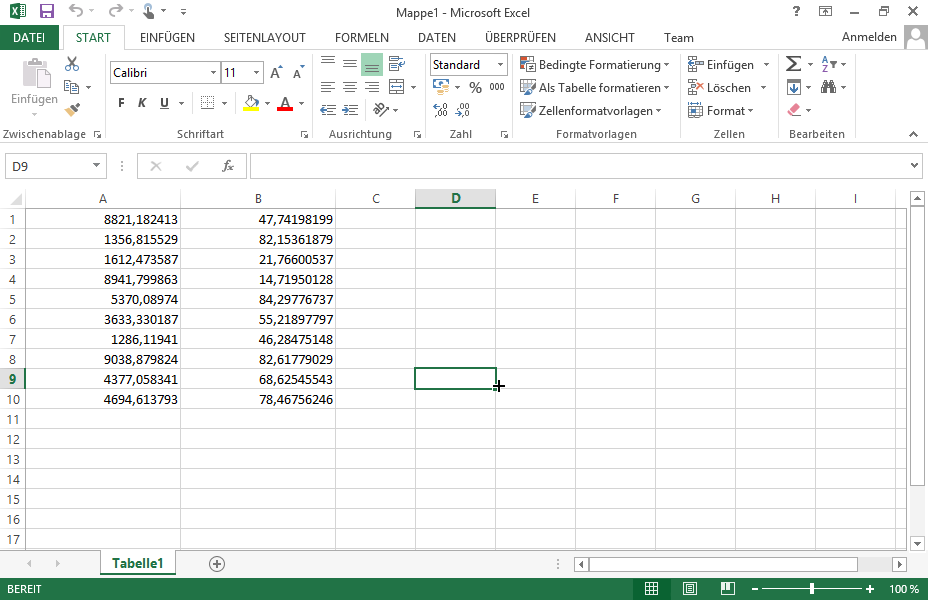Toggle italic K formatting

pyautogui.click(x=142, y=103)
